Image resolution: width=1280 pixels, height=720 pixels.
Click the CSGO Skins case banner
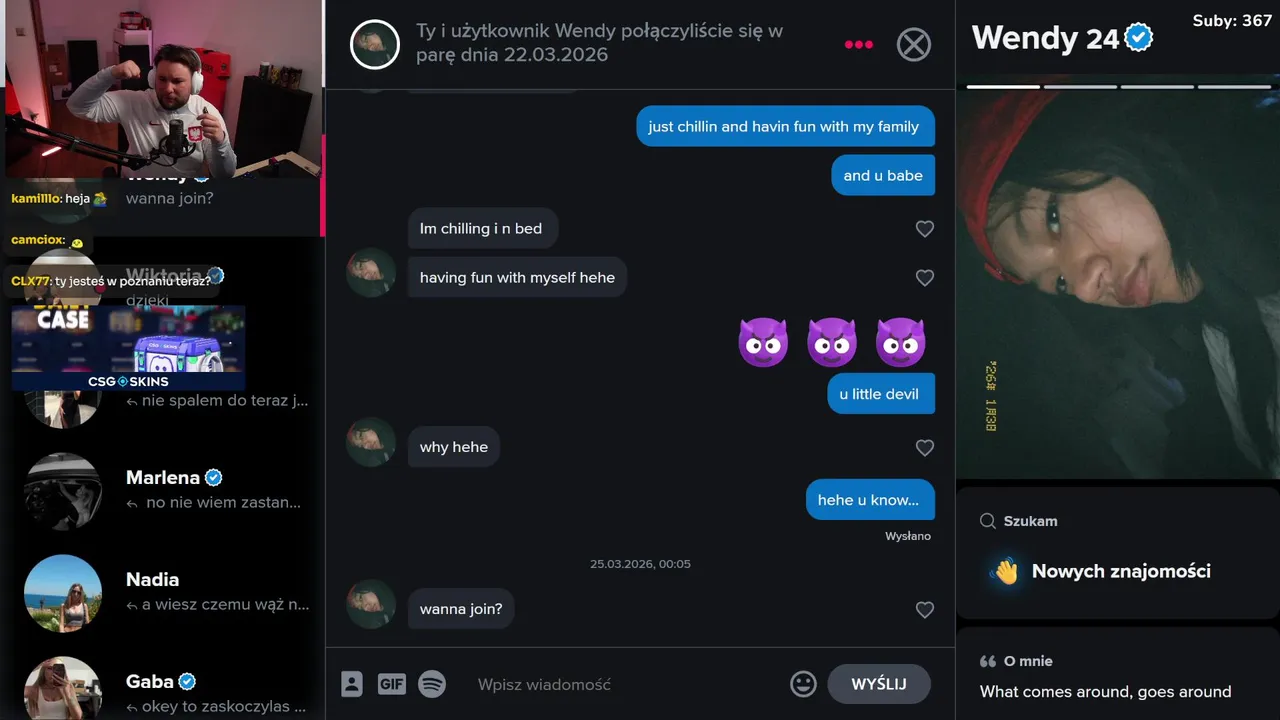tap(128, 348)
